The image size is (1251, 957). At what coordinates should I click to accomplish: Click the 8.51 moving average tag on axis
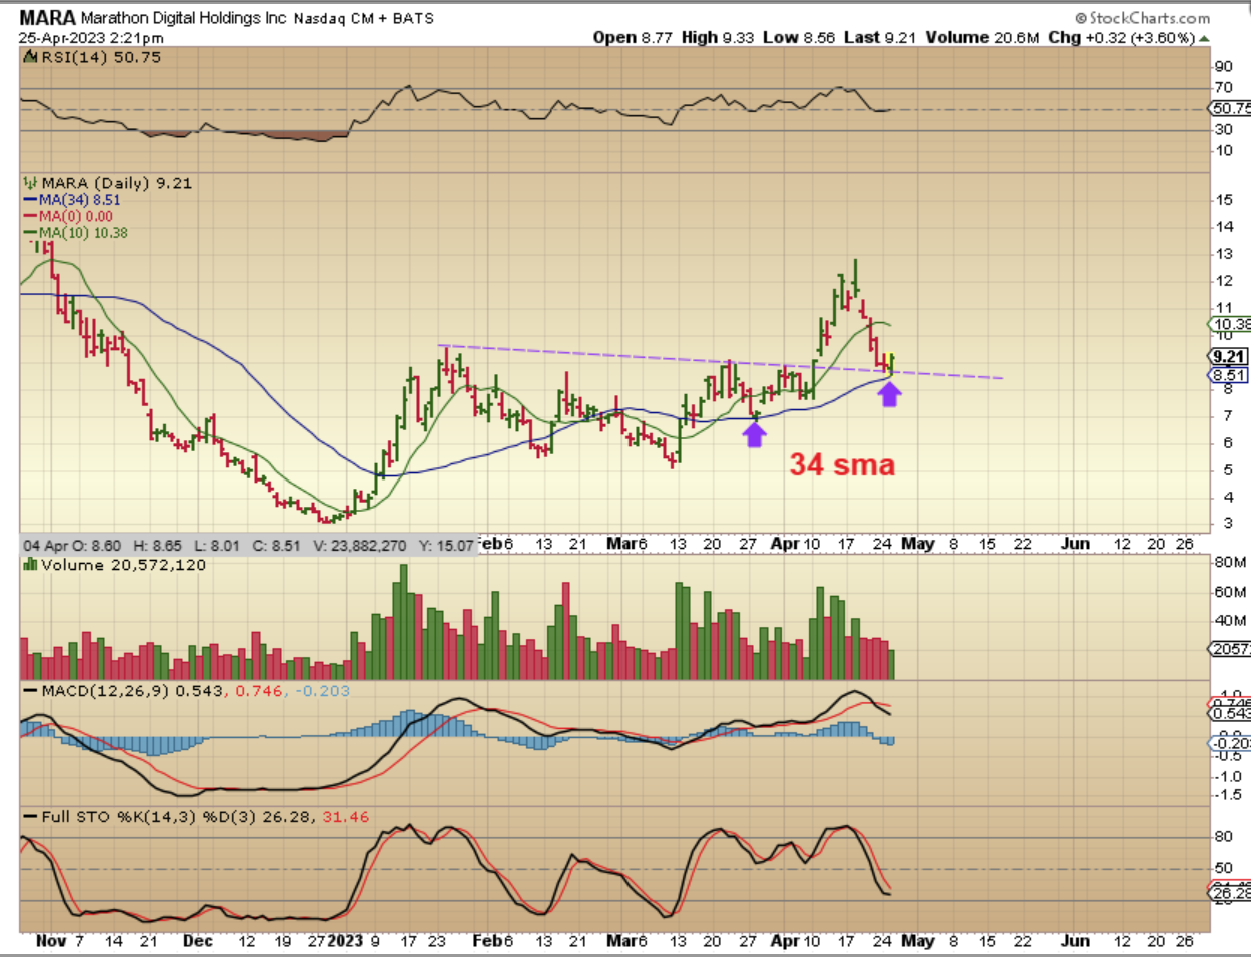tap(1230, 375)
